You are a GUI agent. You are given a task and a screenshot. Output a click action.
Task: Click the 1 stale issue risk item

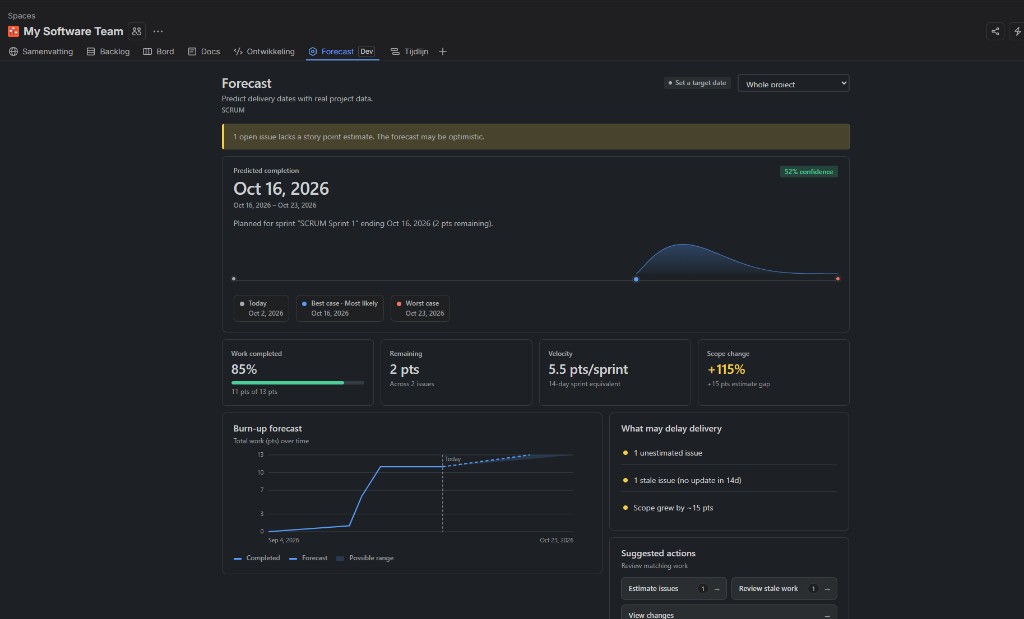729,481
